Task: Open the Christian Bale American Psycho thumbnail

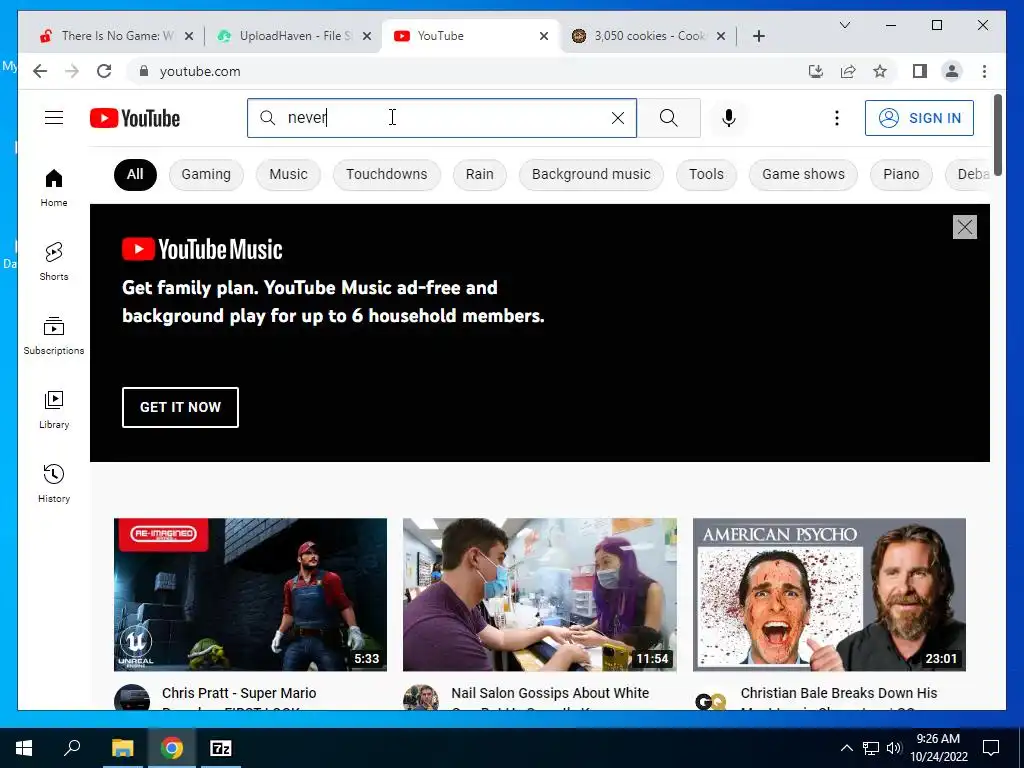Action: pyautogui.click(x=829, y=594)
